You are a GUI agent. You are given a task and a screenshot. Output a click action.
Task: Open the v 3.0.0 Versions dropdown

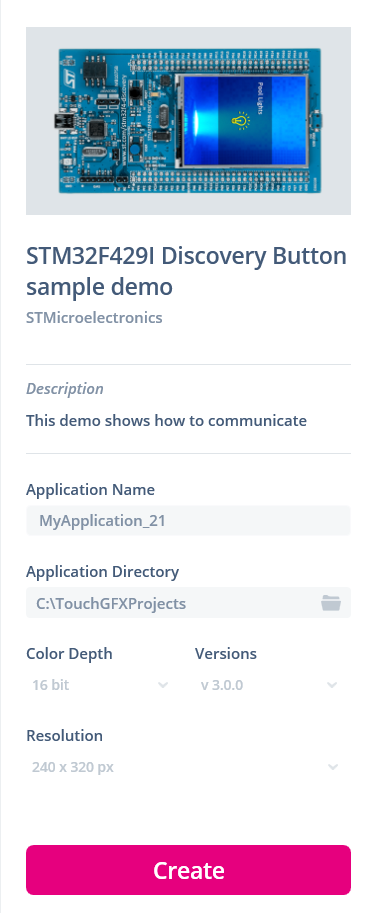coord(269,685)
